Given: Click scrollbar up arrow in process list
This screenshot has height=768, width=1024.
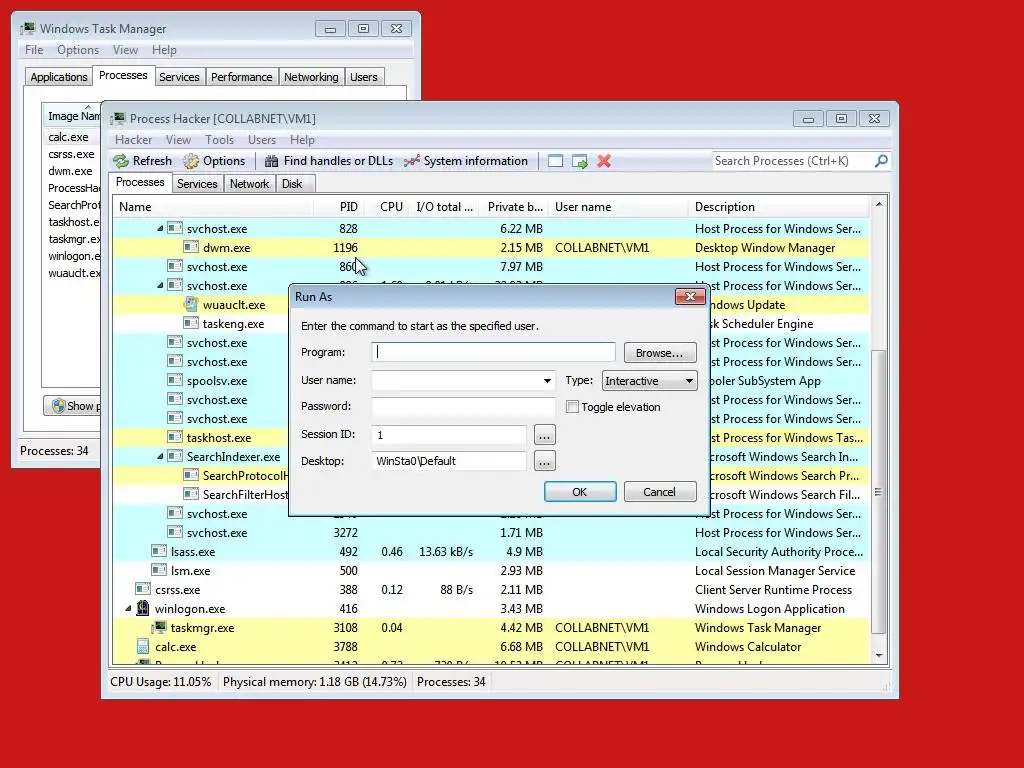Looking at the screenshot, I should 879,204.
